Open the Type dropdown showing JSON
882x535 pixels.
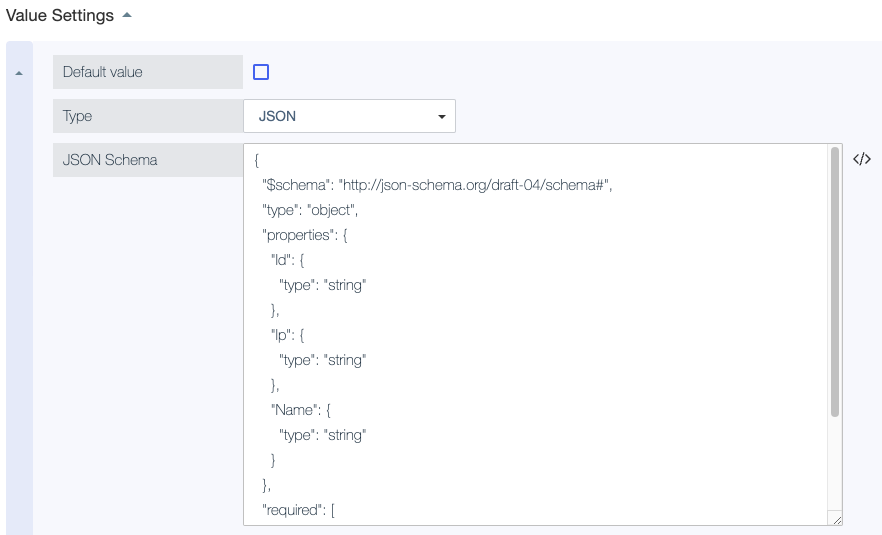point(349,116)
